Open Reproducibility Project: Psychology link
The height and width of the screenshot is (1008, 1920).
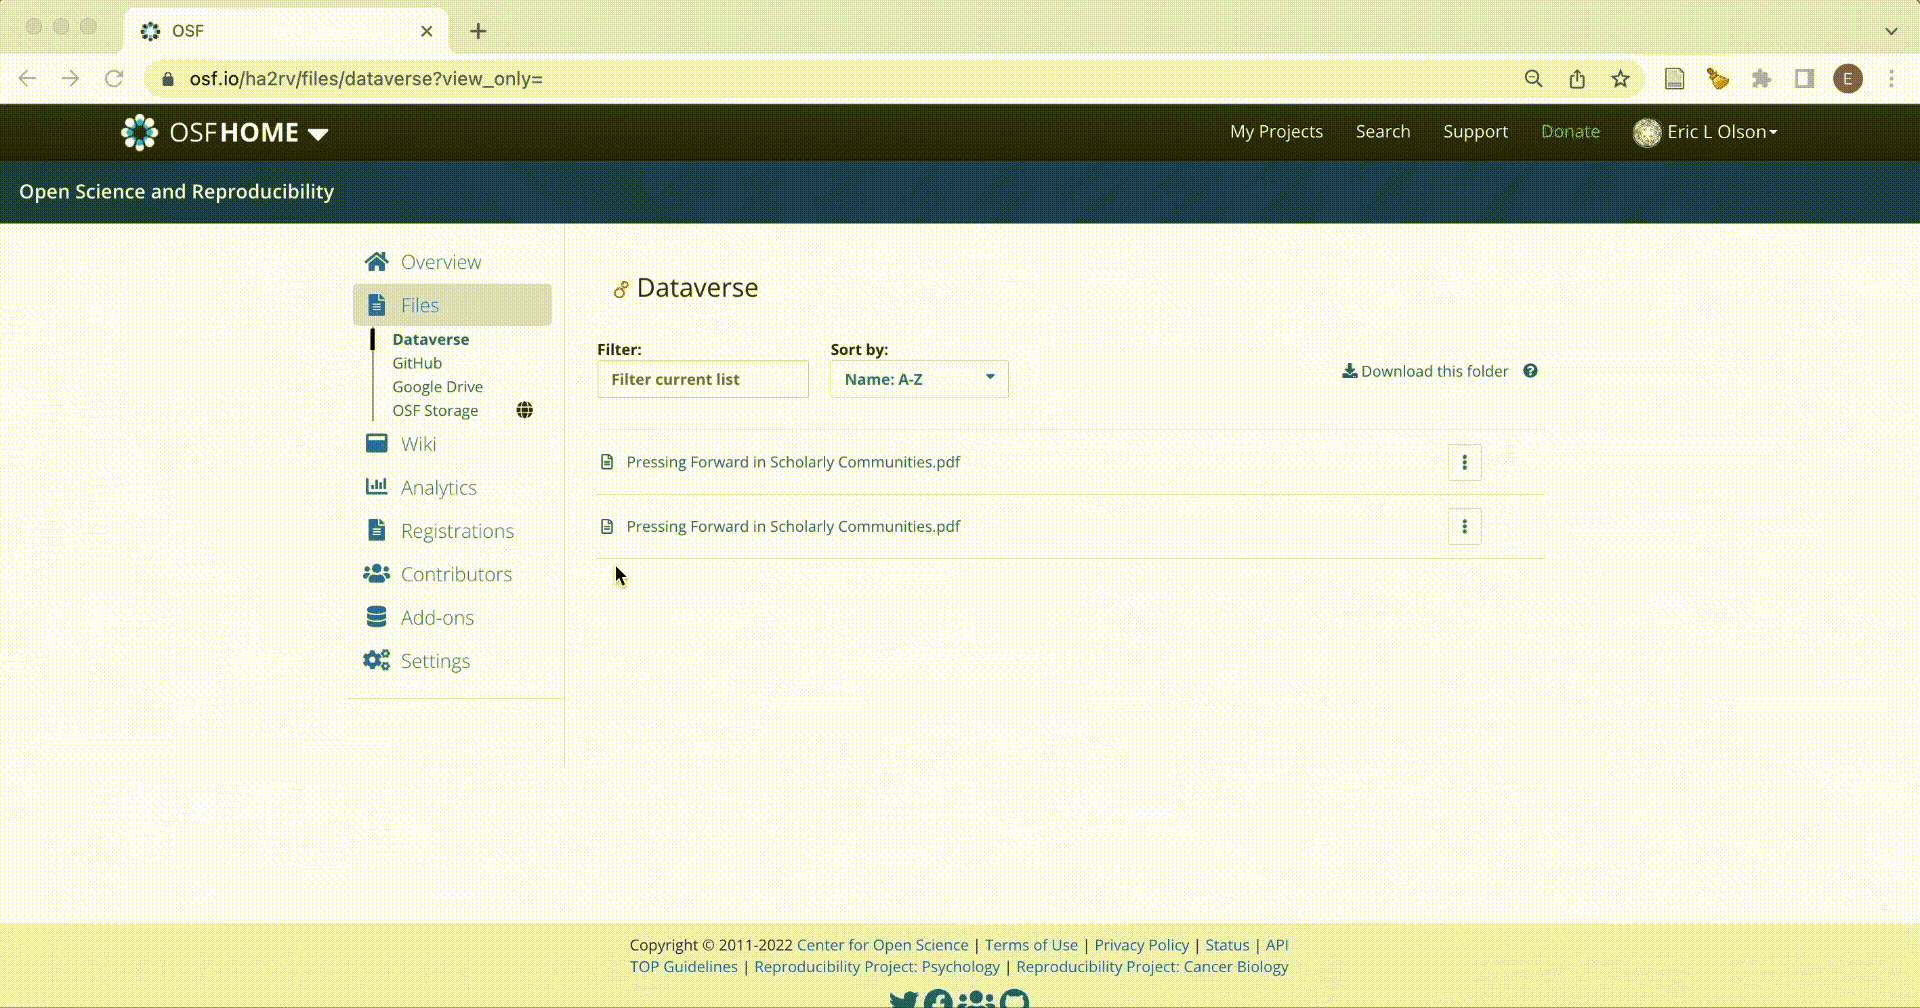(877, 967)
